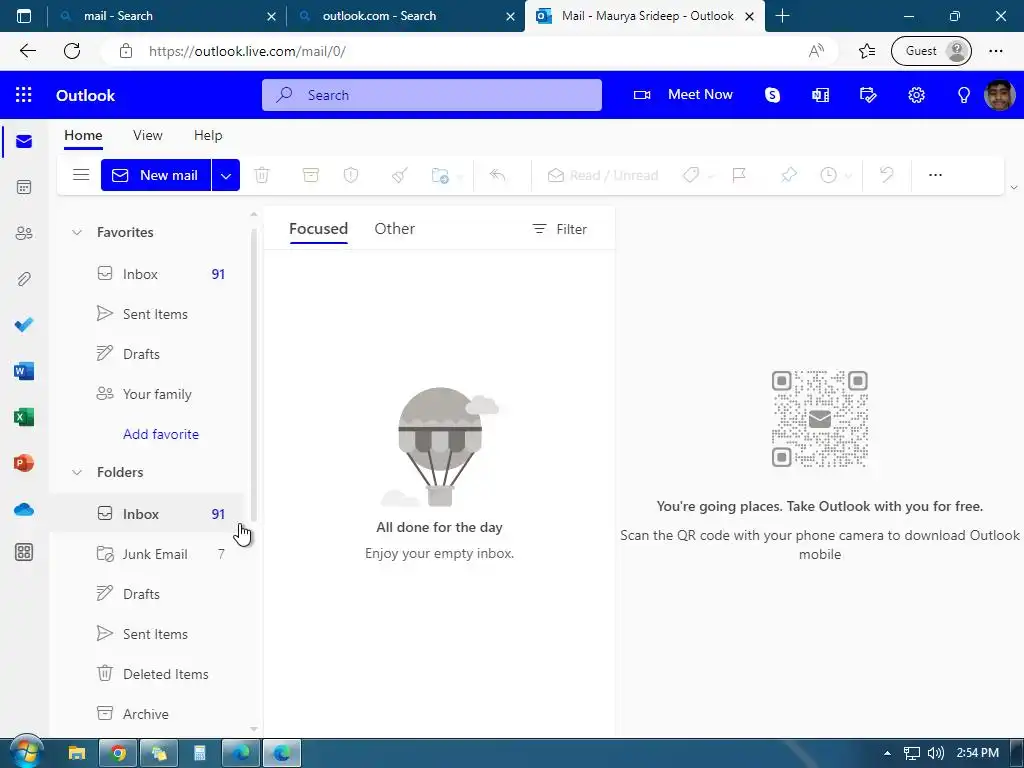This screenshot has height=768, width=1024.
Task: Open the Files paperclip icon in left rail
Action: point(24,279)
